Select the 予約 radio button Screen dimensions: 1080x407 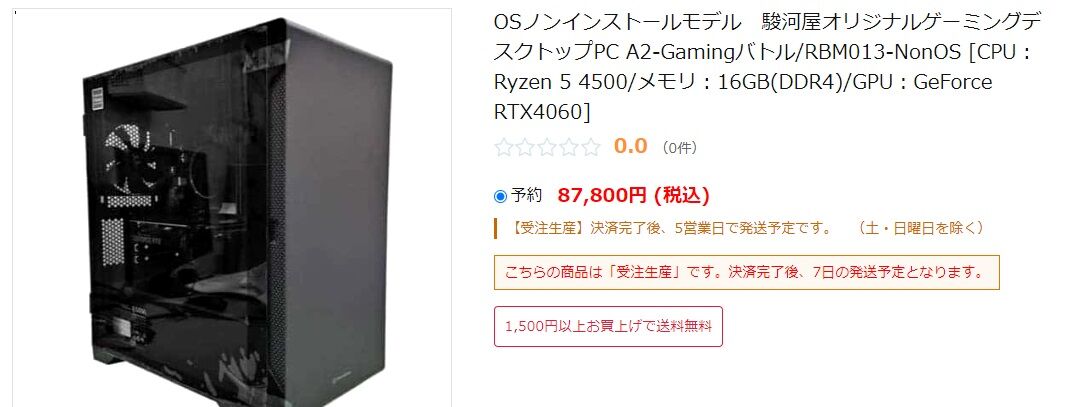(x=501, y=196)
